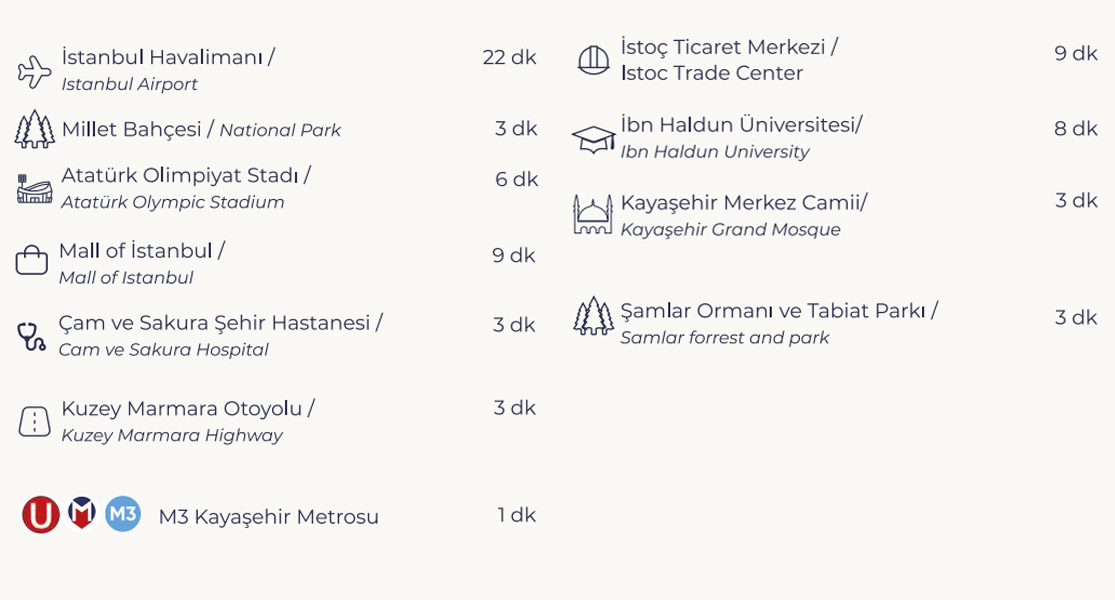This screenshot has height=600, width=1115.
Task: Click the trees icon beside Millet Bahçesi
Action: 34,129
